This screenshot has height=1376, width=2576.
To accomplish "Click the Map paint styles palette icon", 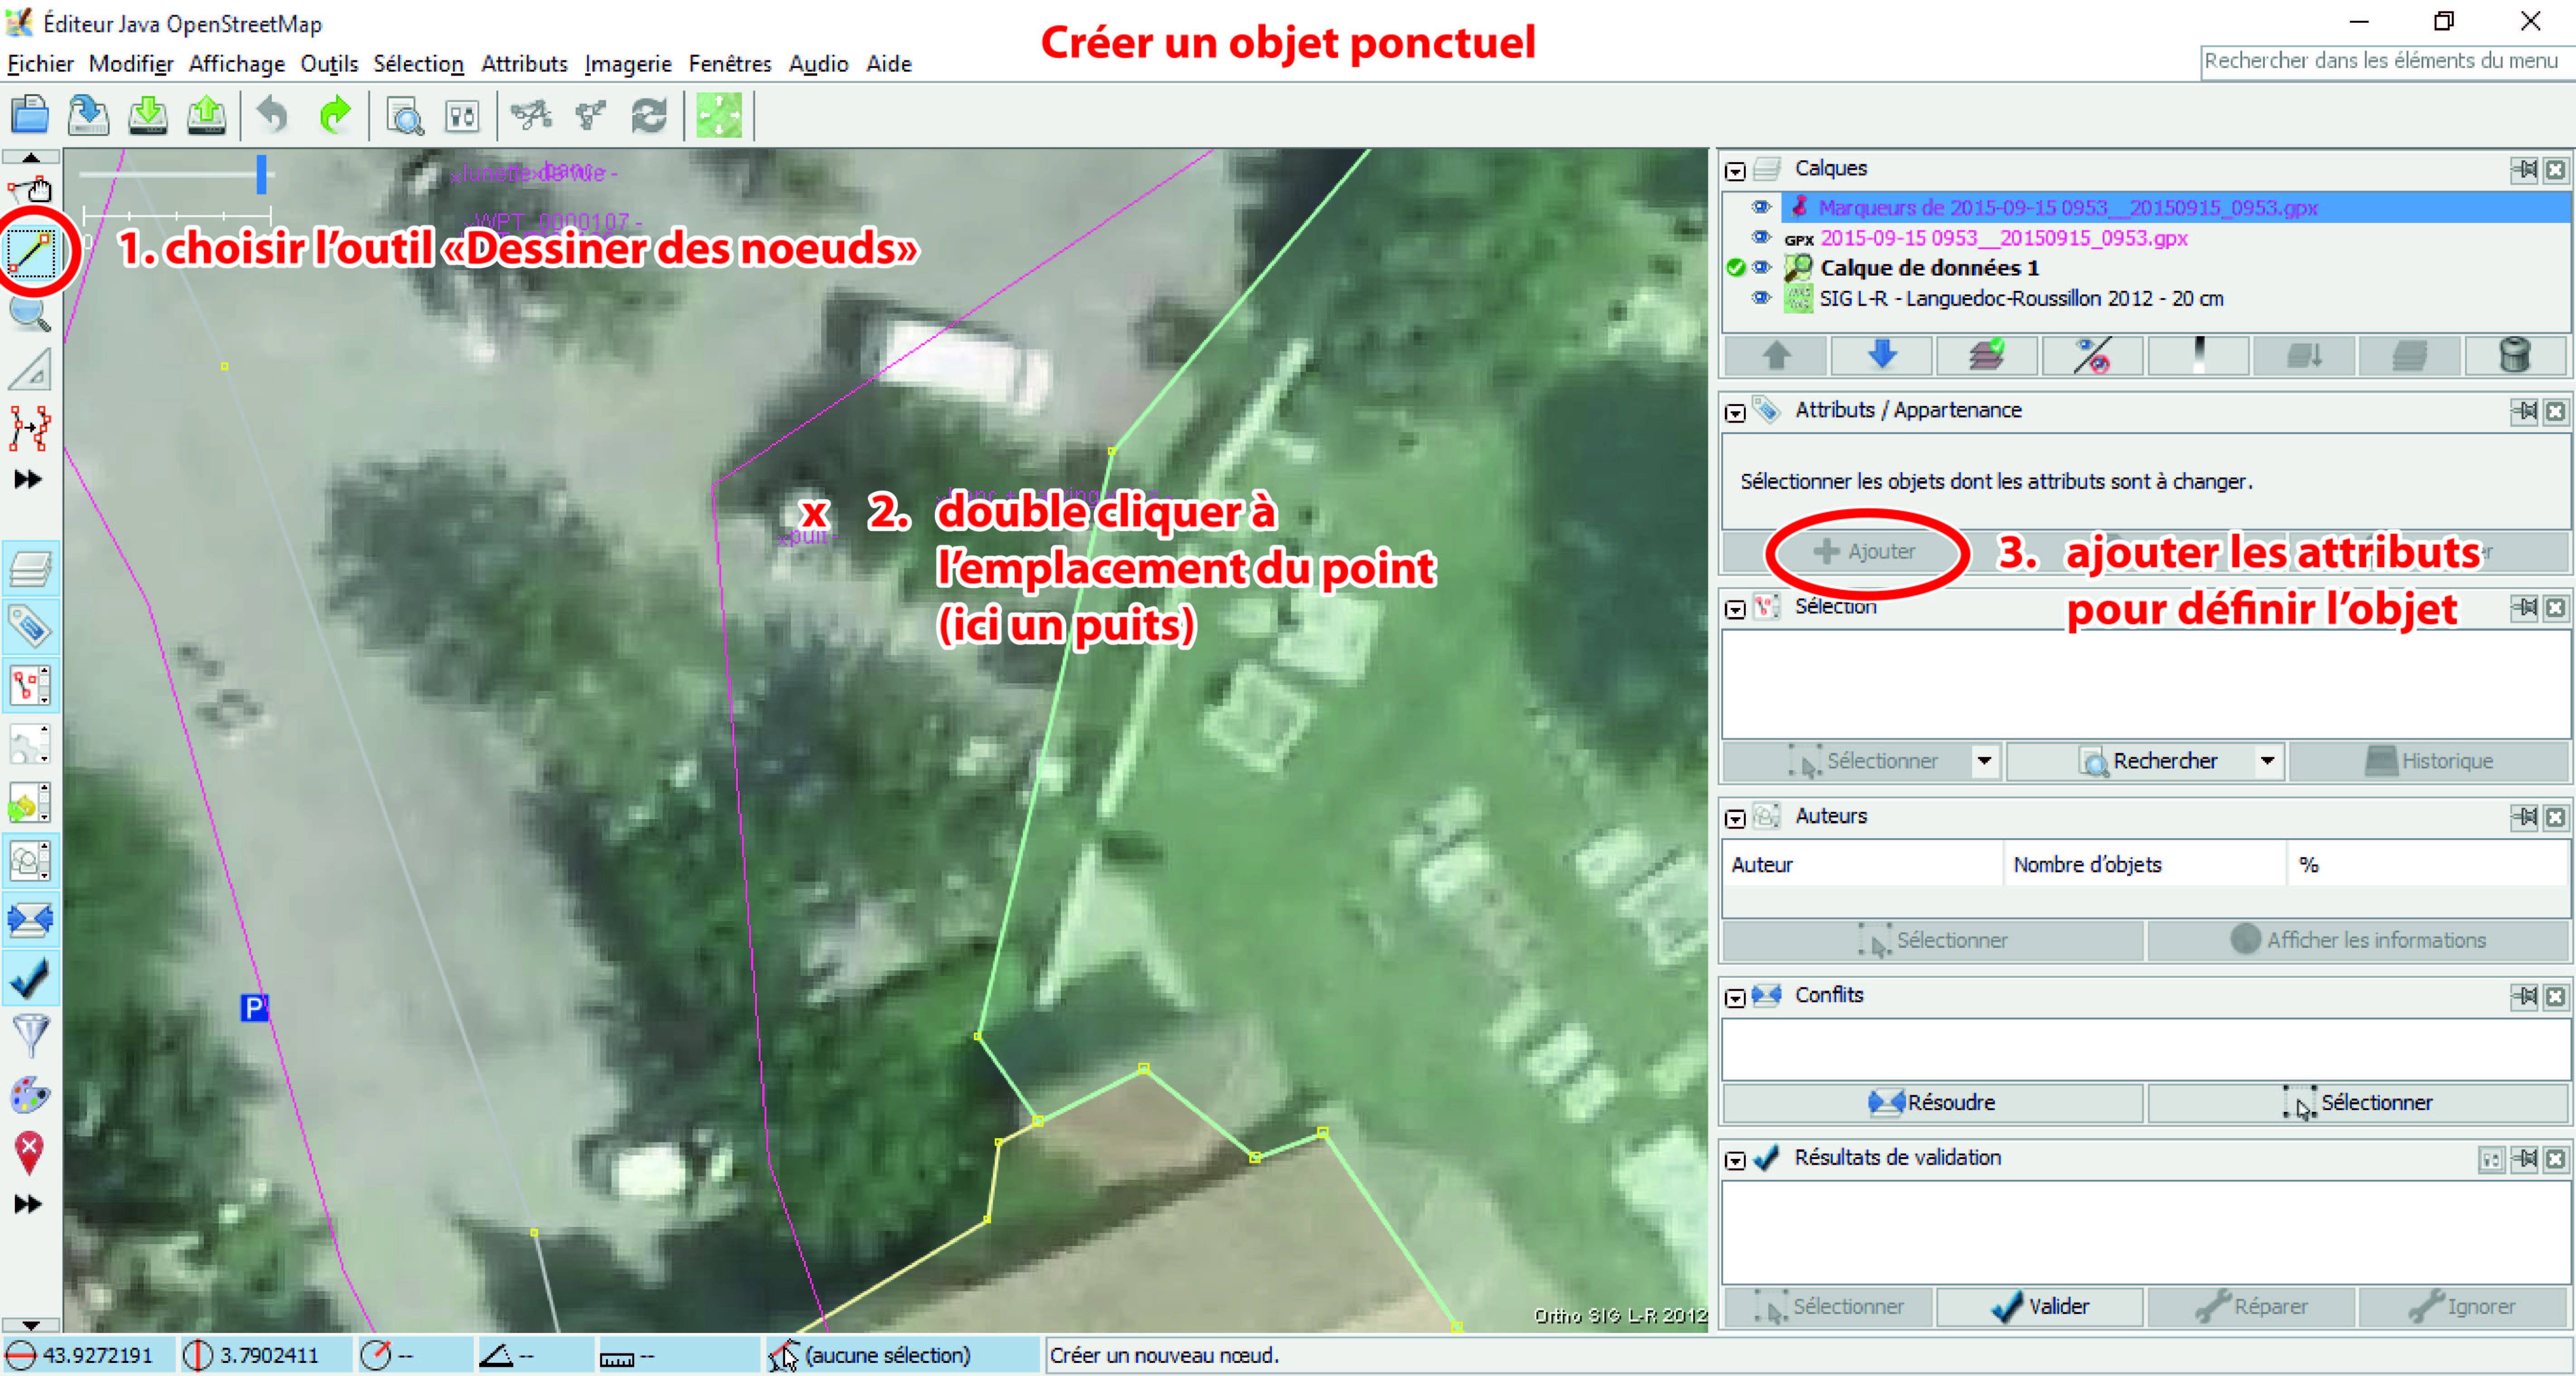I will point(30,1095).
